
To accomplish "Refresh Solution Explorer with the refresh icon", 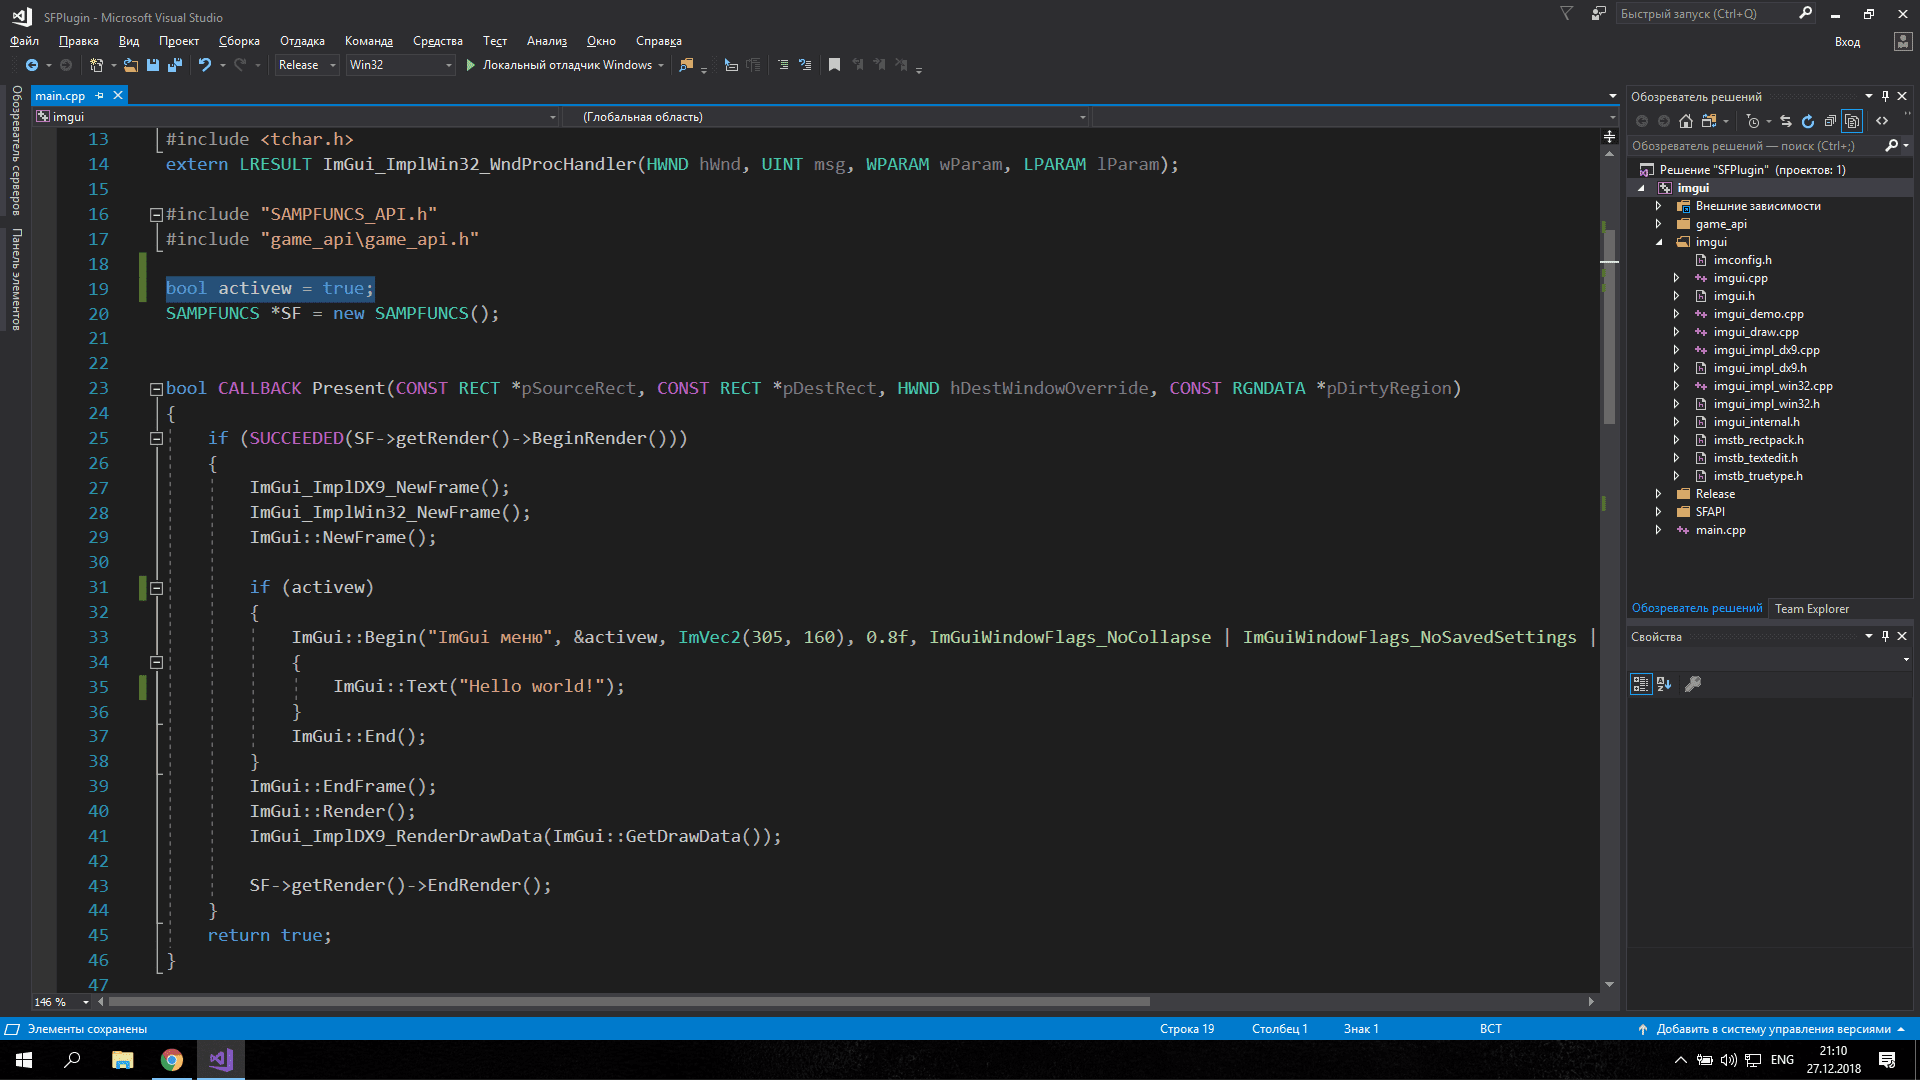I will pyautogui.click(x=1808, y=121).
